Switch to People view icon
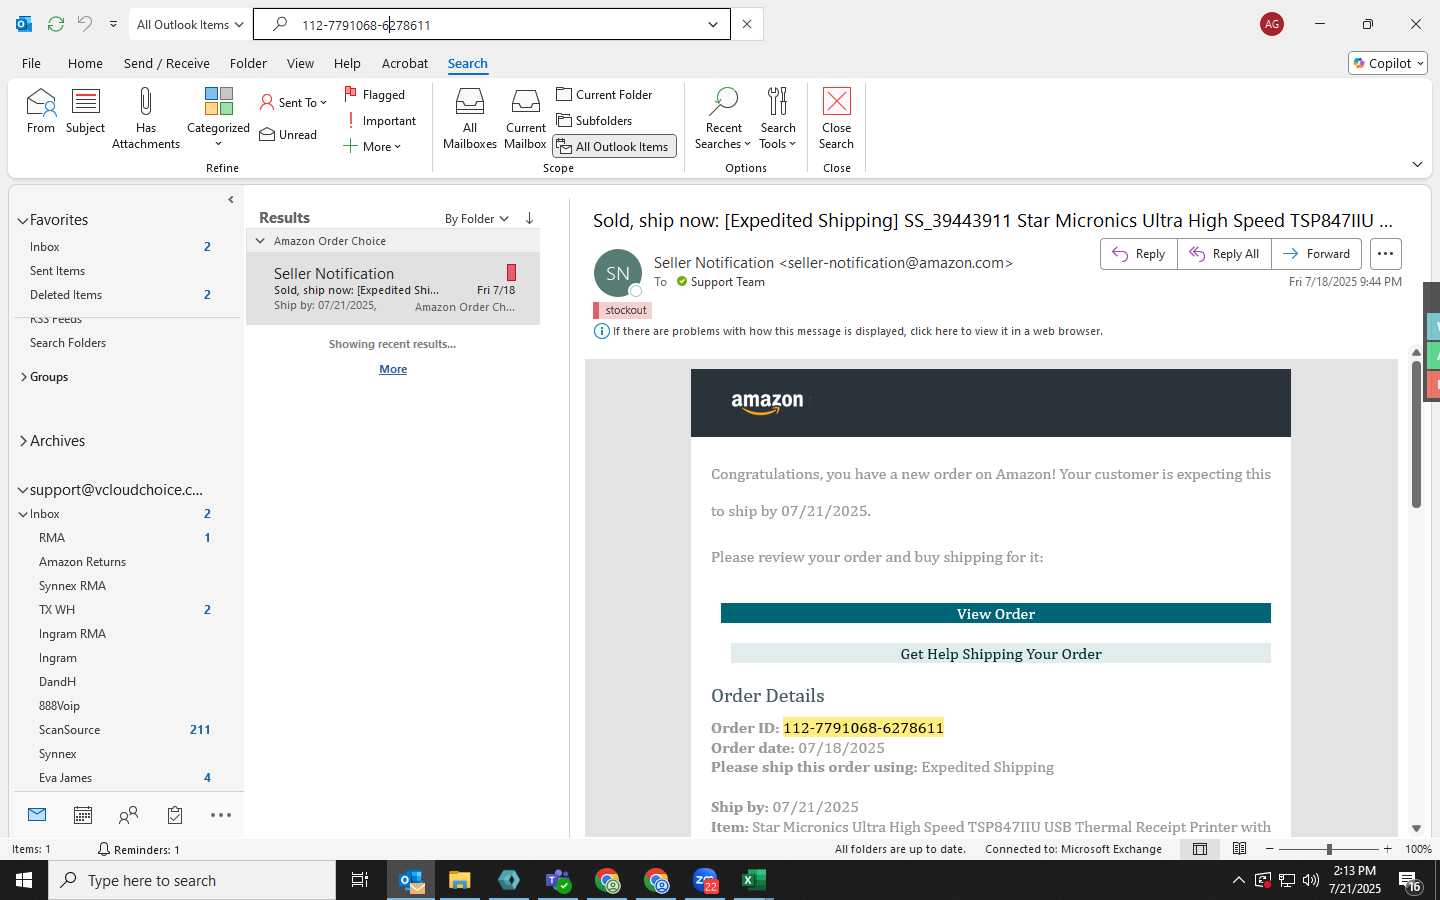 coord(128,815)
